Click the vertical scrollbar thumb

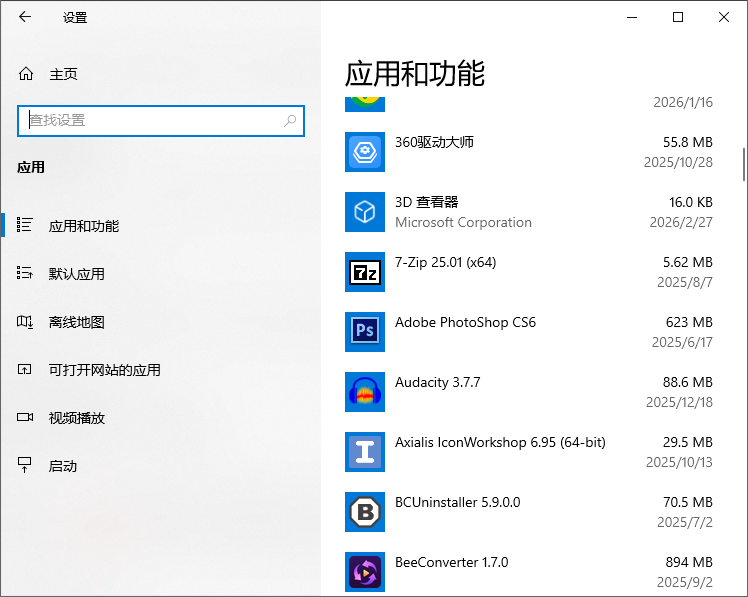coord(743,165)
